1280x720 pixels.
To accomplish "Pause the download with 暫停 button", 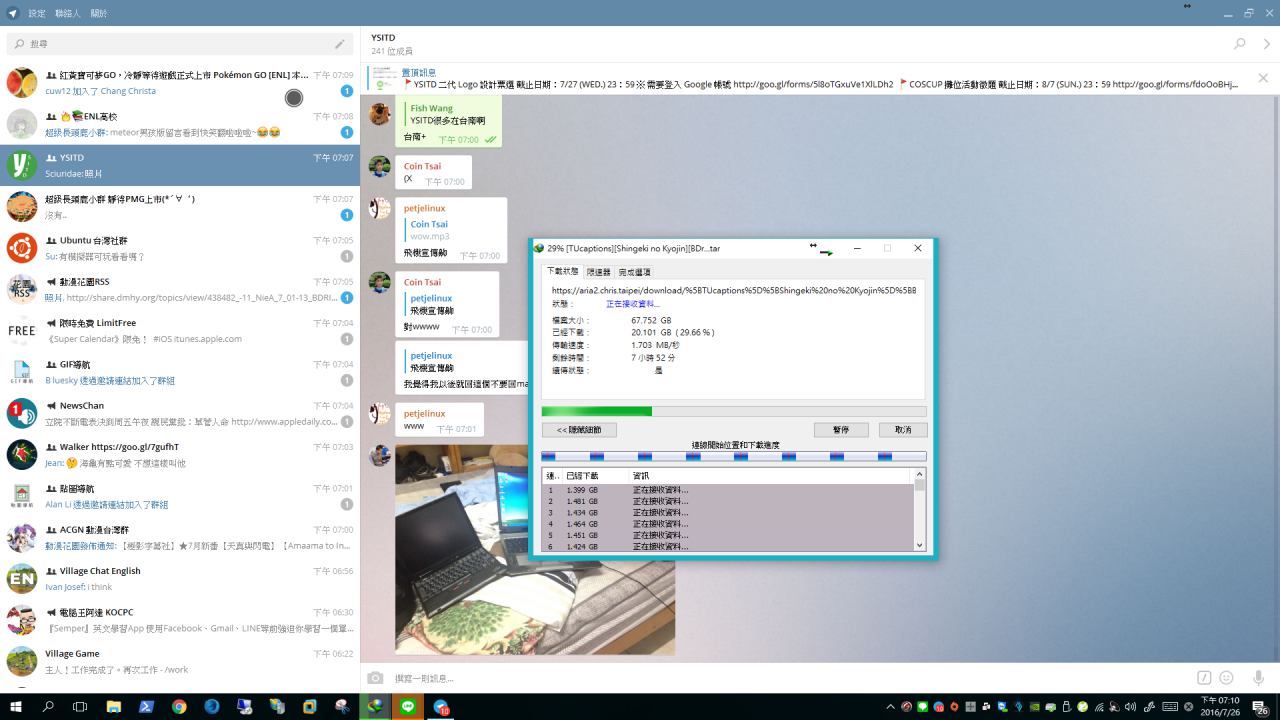I will tap(840, 430).
